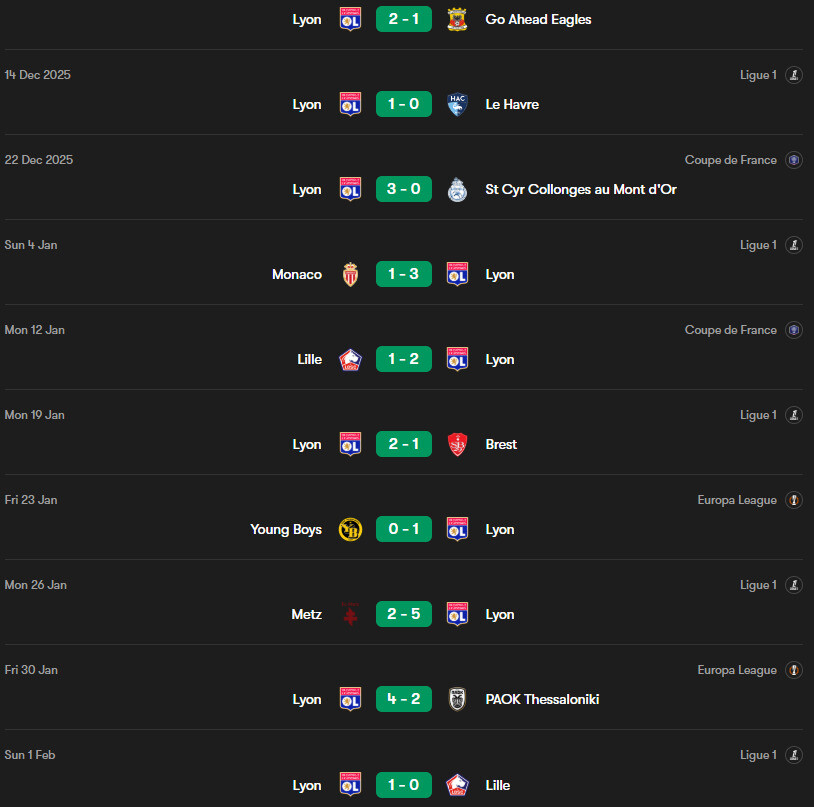The width and height of the screenshot is (814, 807).
Task: Click the Brest club crest
Action: 457,444
